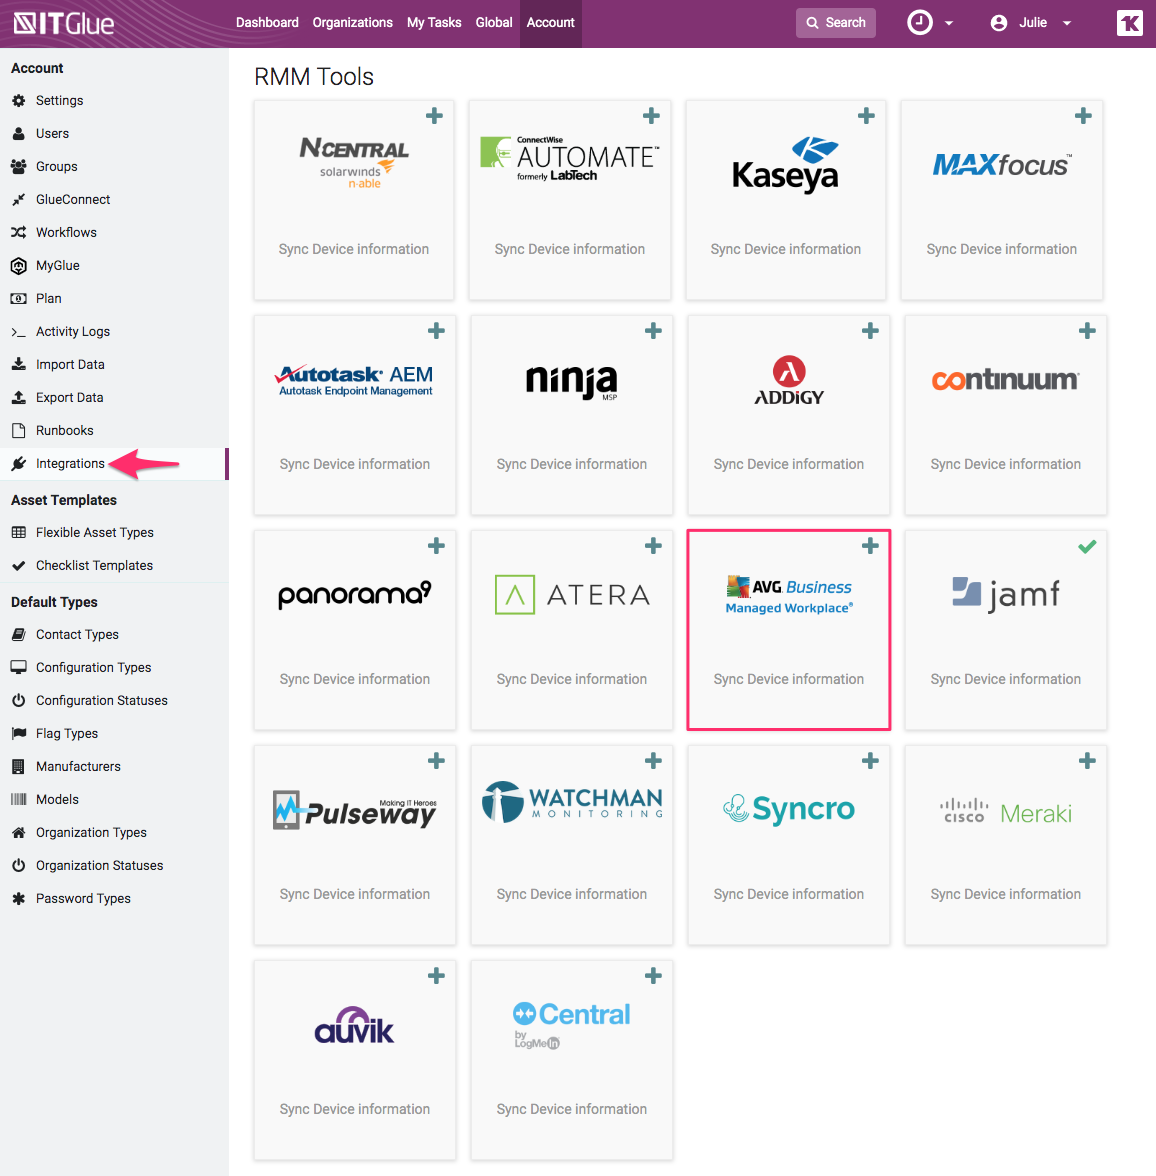
Task: Click the ninja MSP logo
Action: tap(572, 382)
